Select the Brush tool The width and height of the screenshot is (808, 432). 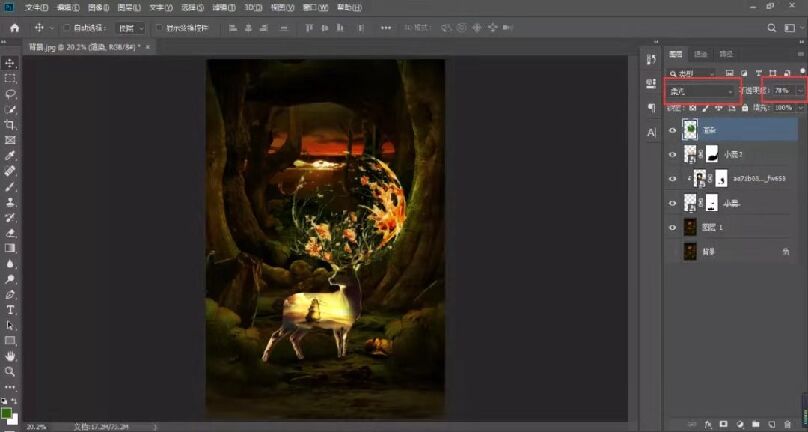point(10,187)
